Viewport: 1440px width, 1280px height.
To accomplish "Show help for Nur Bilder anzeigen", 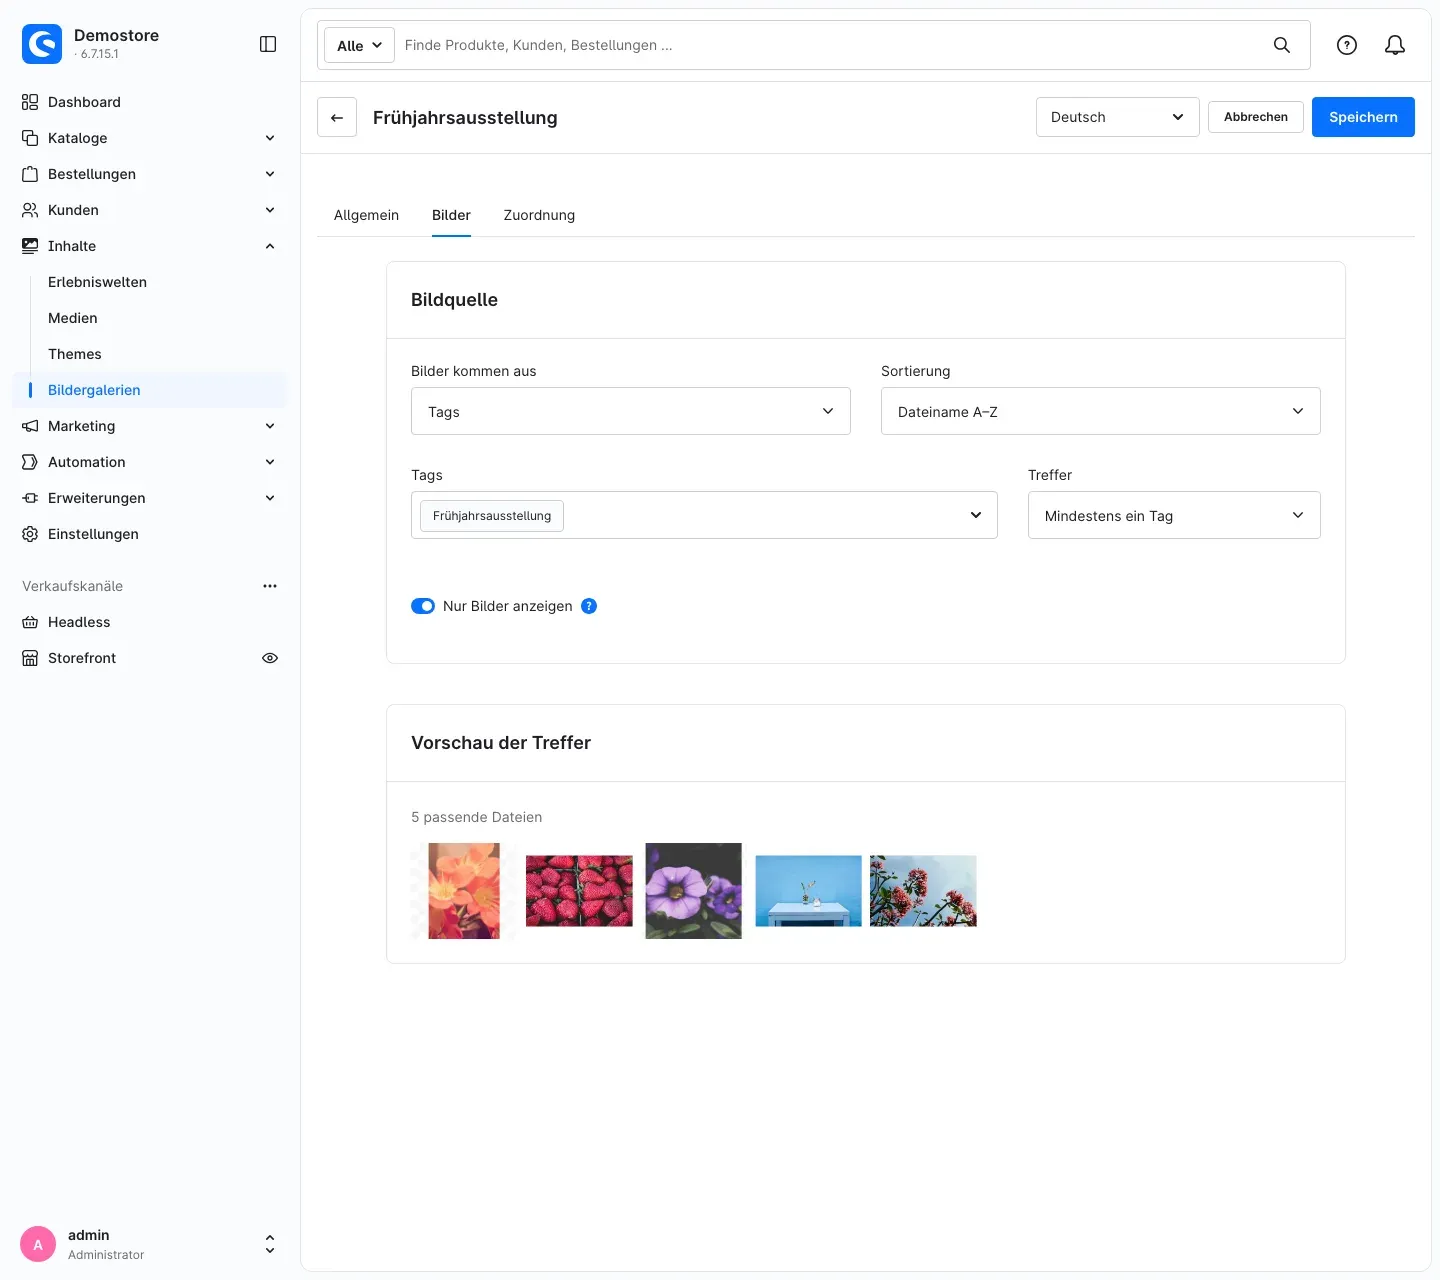I will [589, 606].
